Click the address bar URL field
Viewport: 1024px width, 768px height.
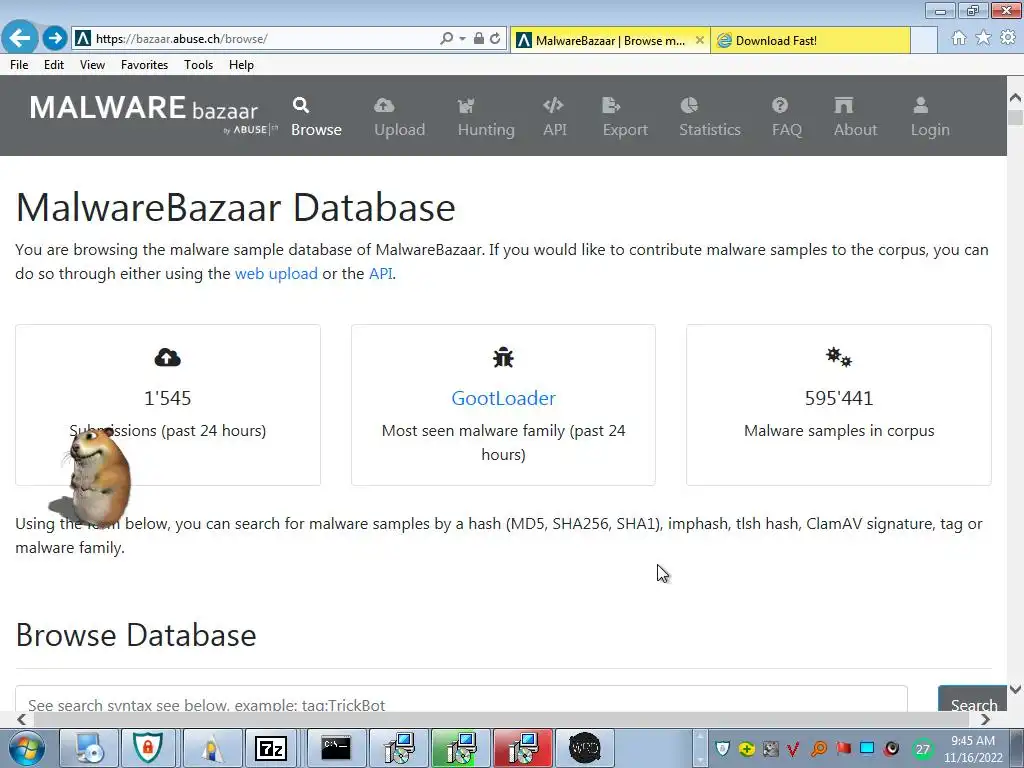pyautogui.click(x=261, y=39)
